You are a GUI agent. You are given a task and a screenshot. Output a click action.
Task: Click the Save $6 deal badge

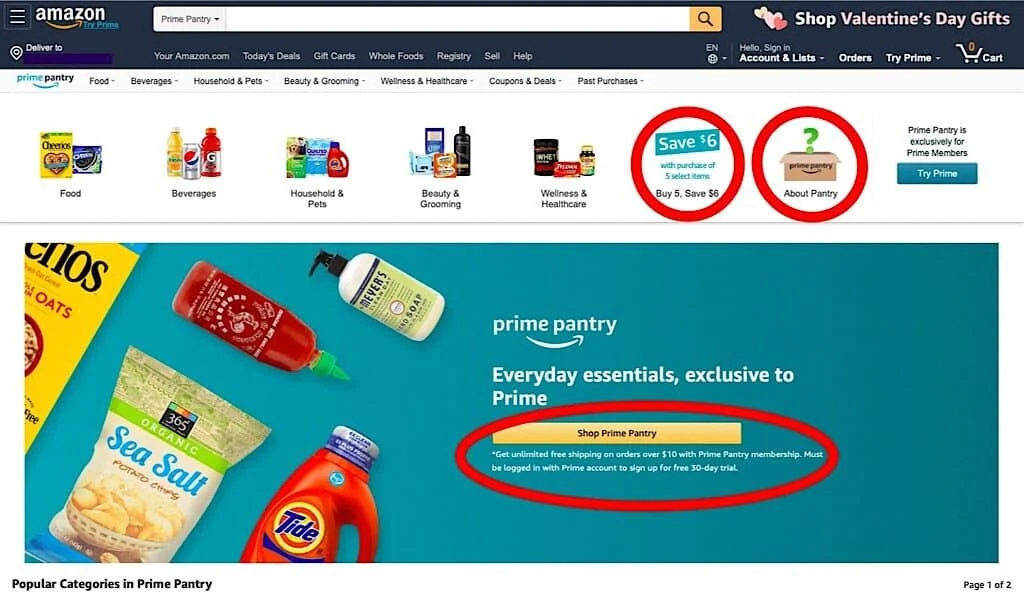[687, 155]
